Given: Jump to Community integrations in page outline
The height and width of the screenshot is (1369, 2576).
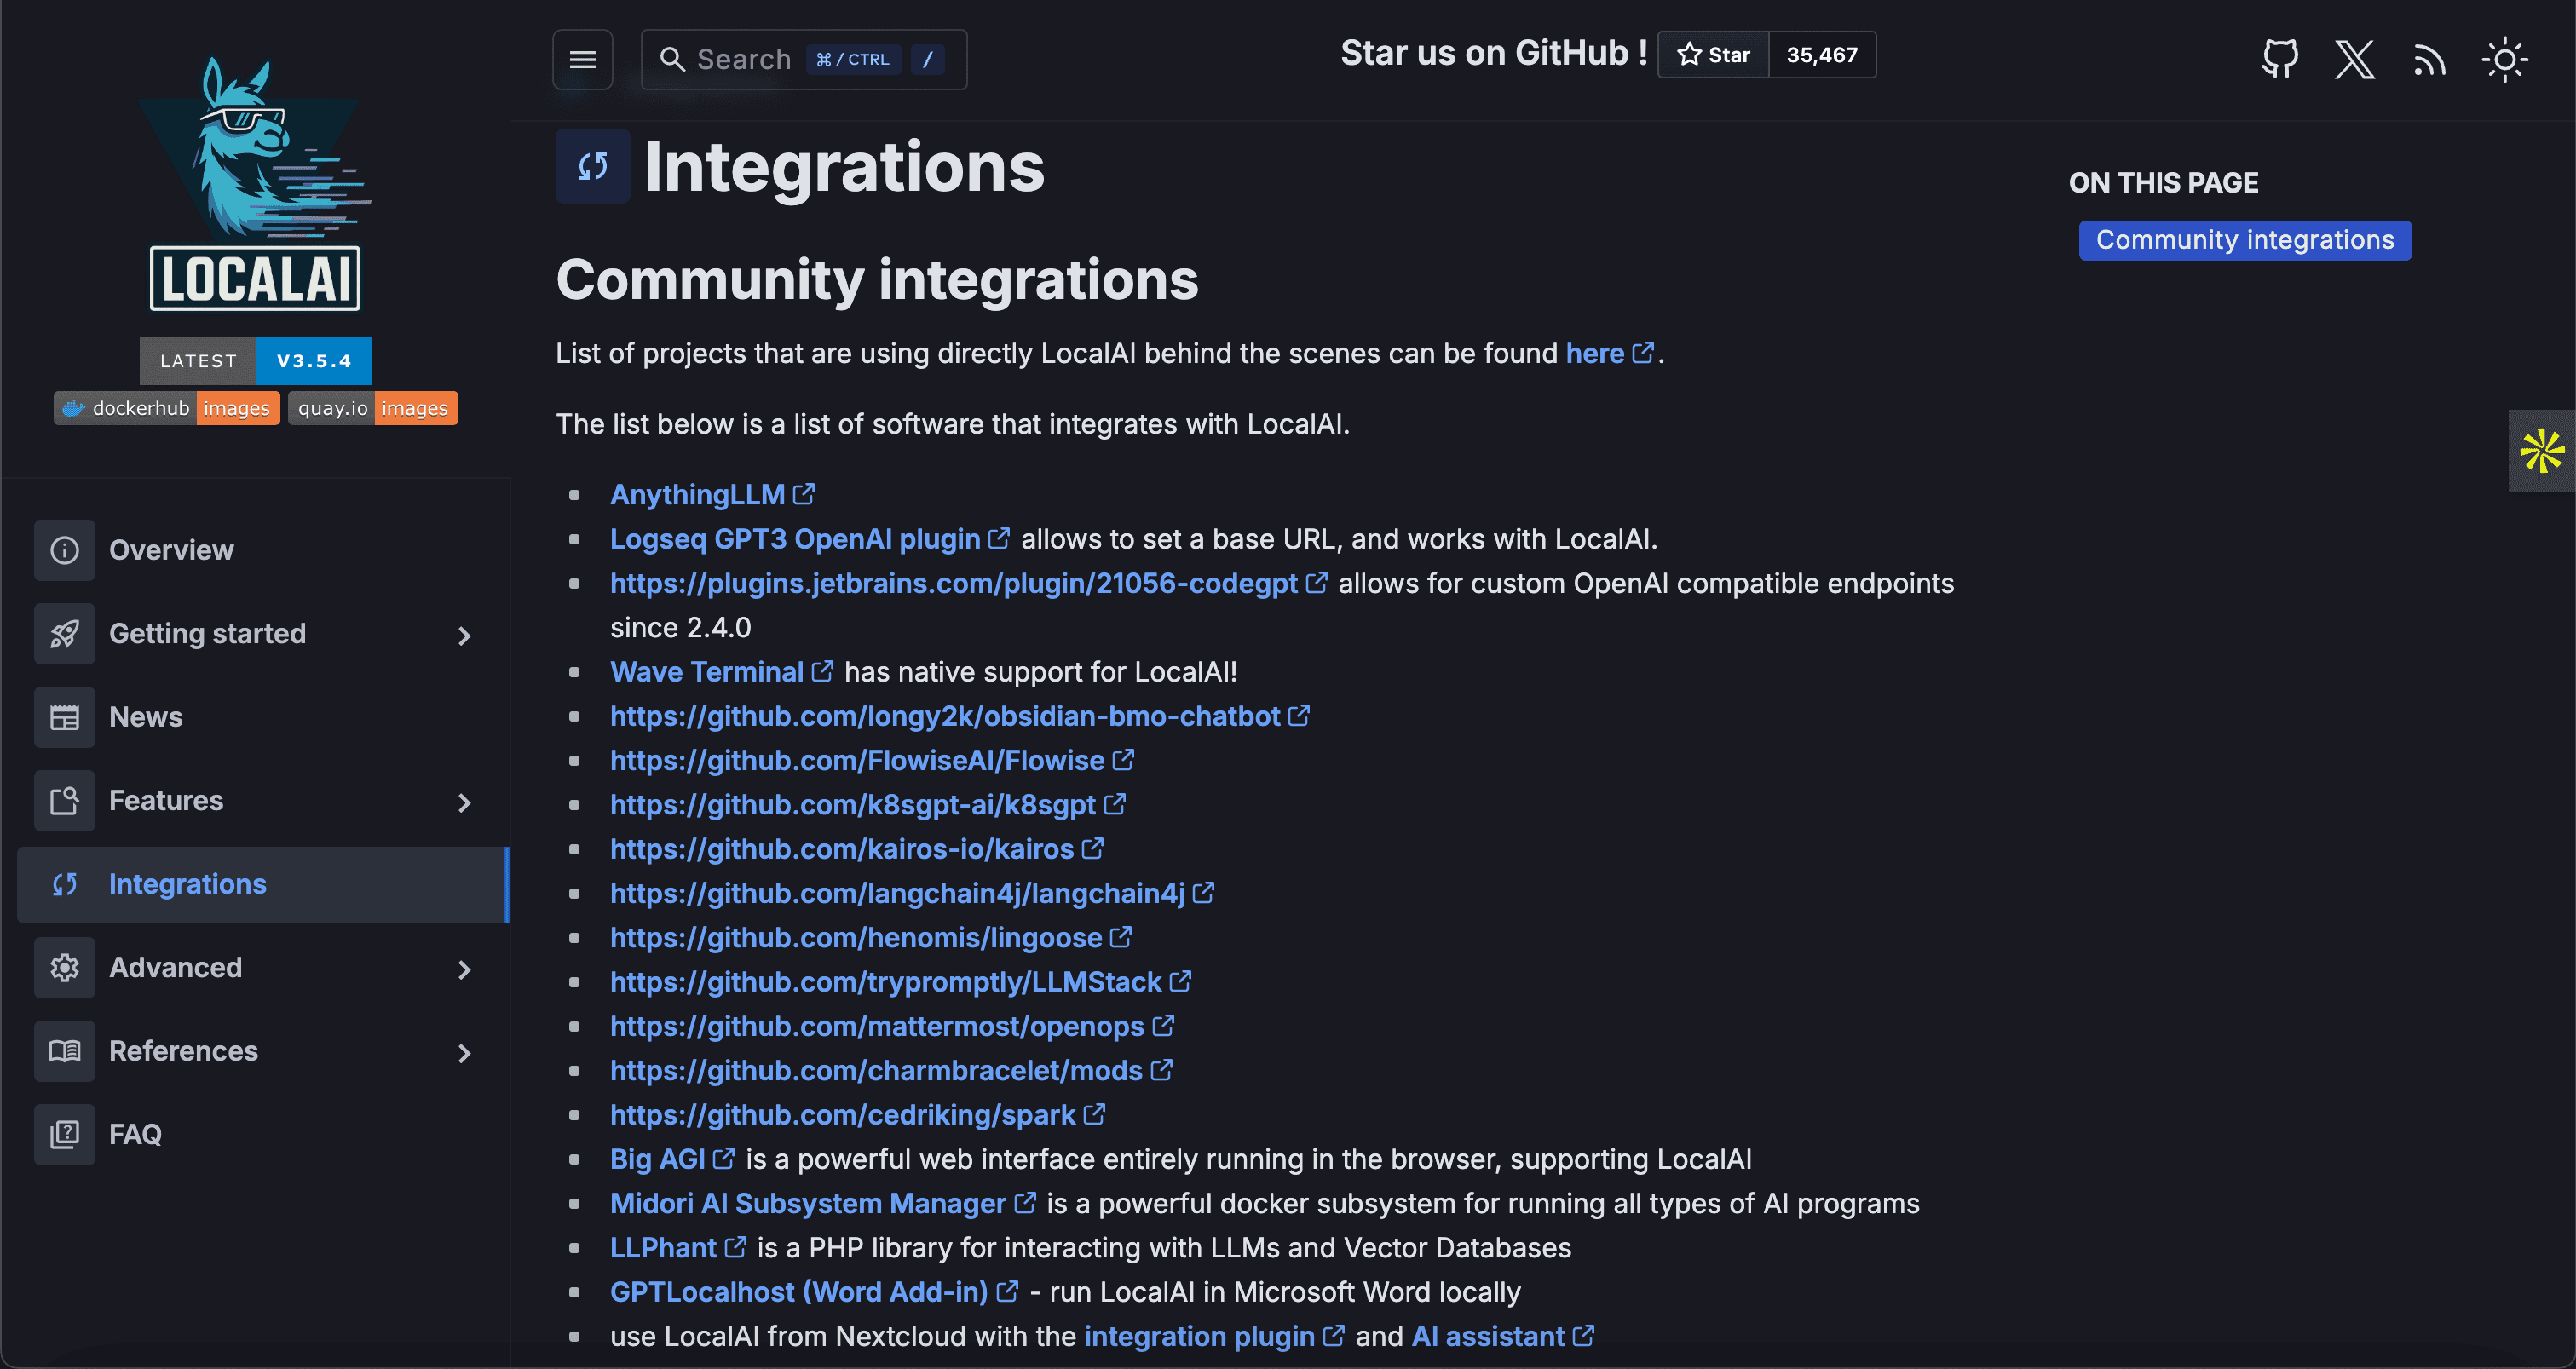Looking at the screenshot, I should pos(2245,240).
